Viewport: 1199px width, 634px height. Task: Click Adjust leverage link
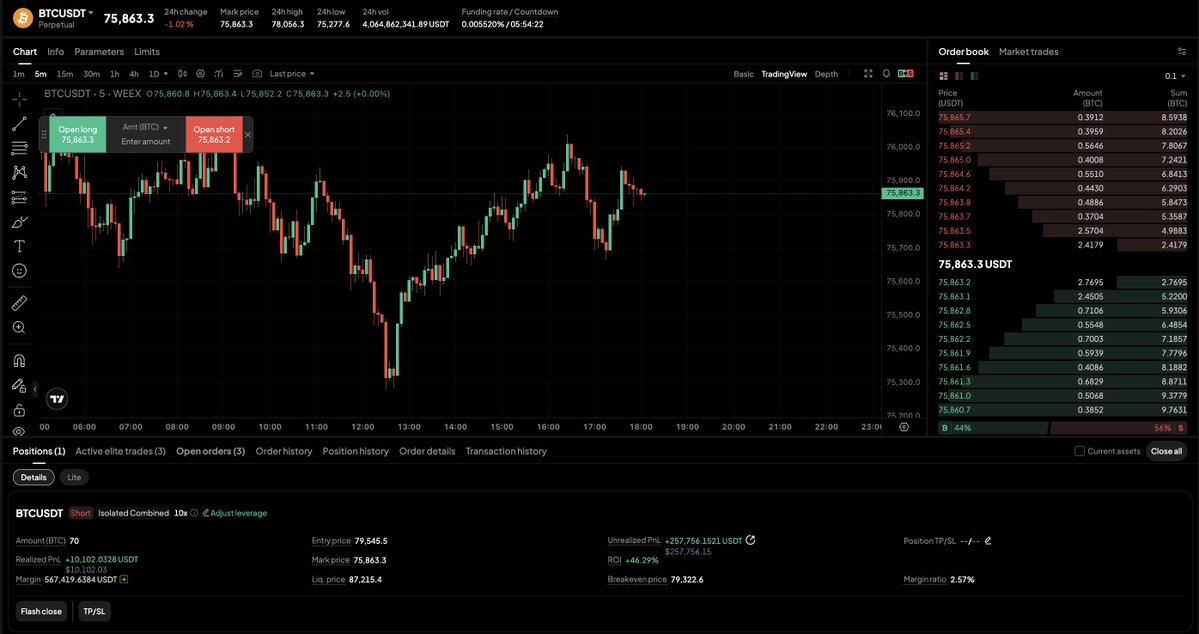[235, 513]
